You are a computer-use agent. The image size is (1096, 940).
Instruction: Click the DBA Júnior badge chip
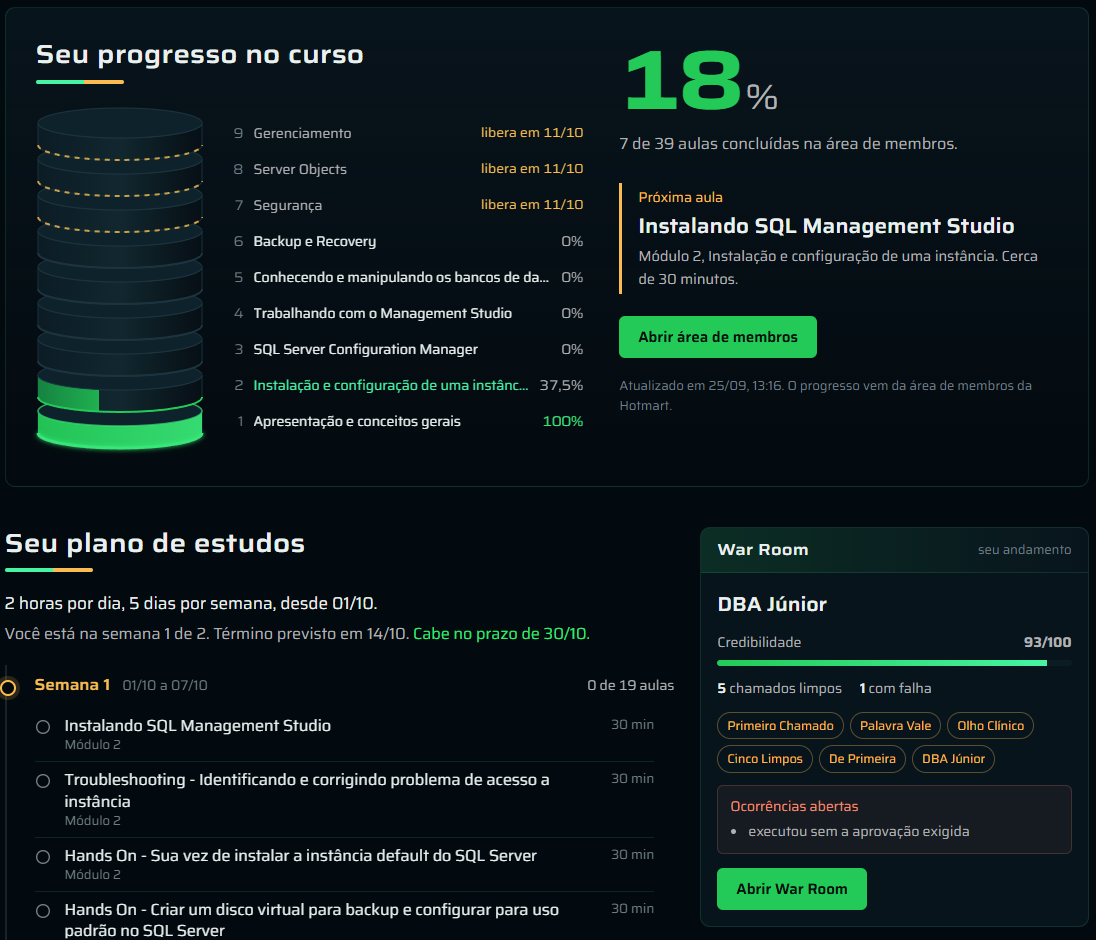pos(953,758)
